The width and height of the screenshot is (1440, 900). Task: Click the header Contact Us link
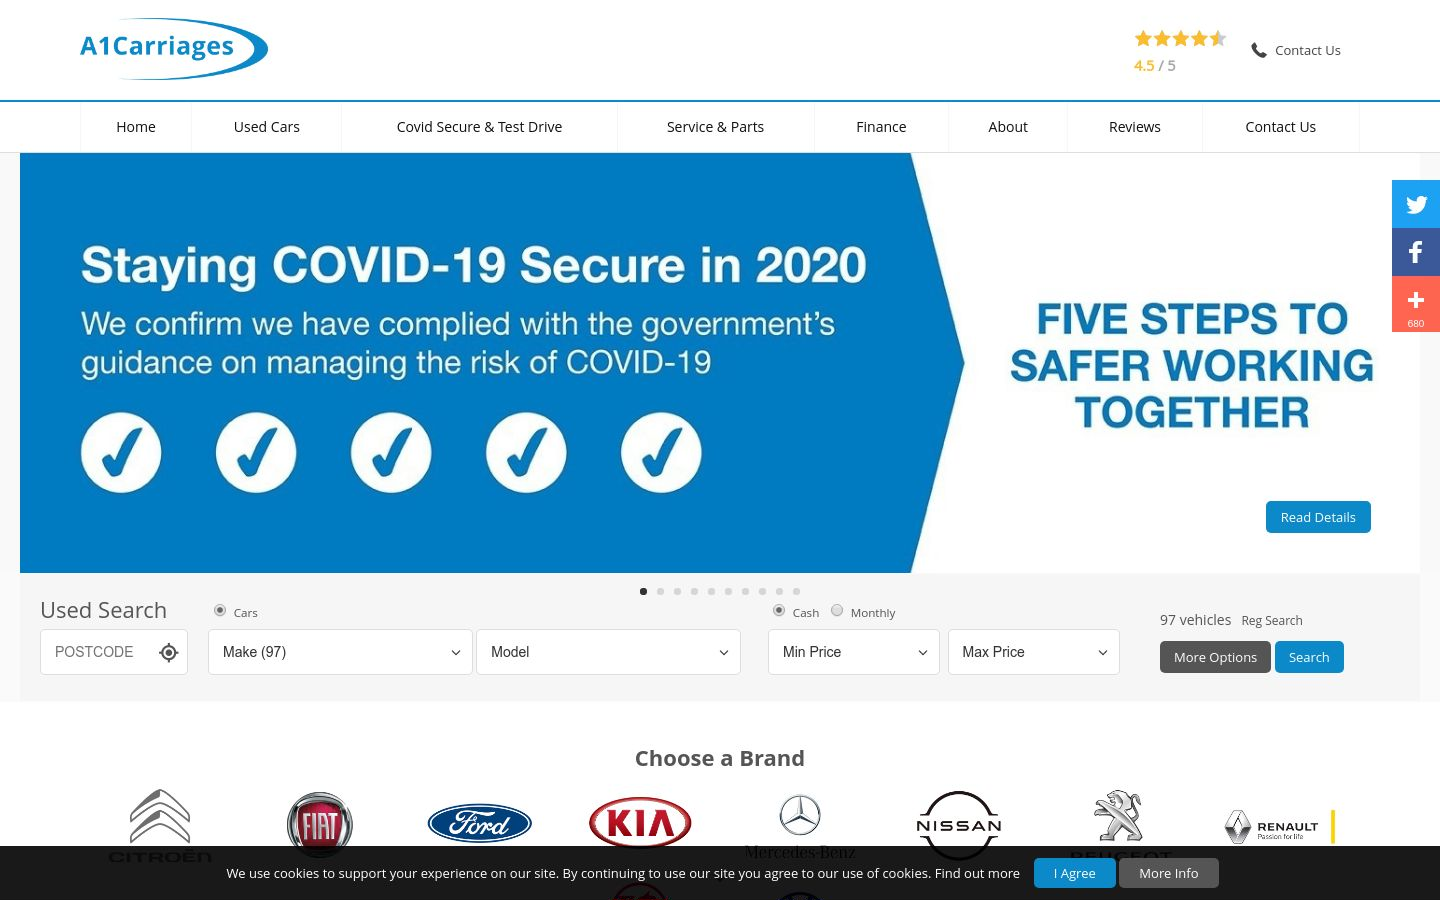(x=1308, y=50)
